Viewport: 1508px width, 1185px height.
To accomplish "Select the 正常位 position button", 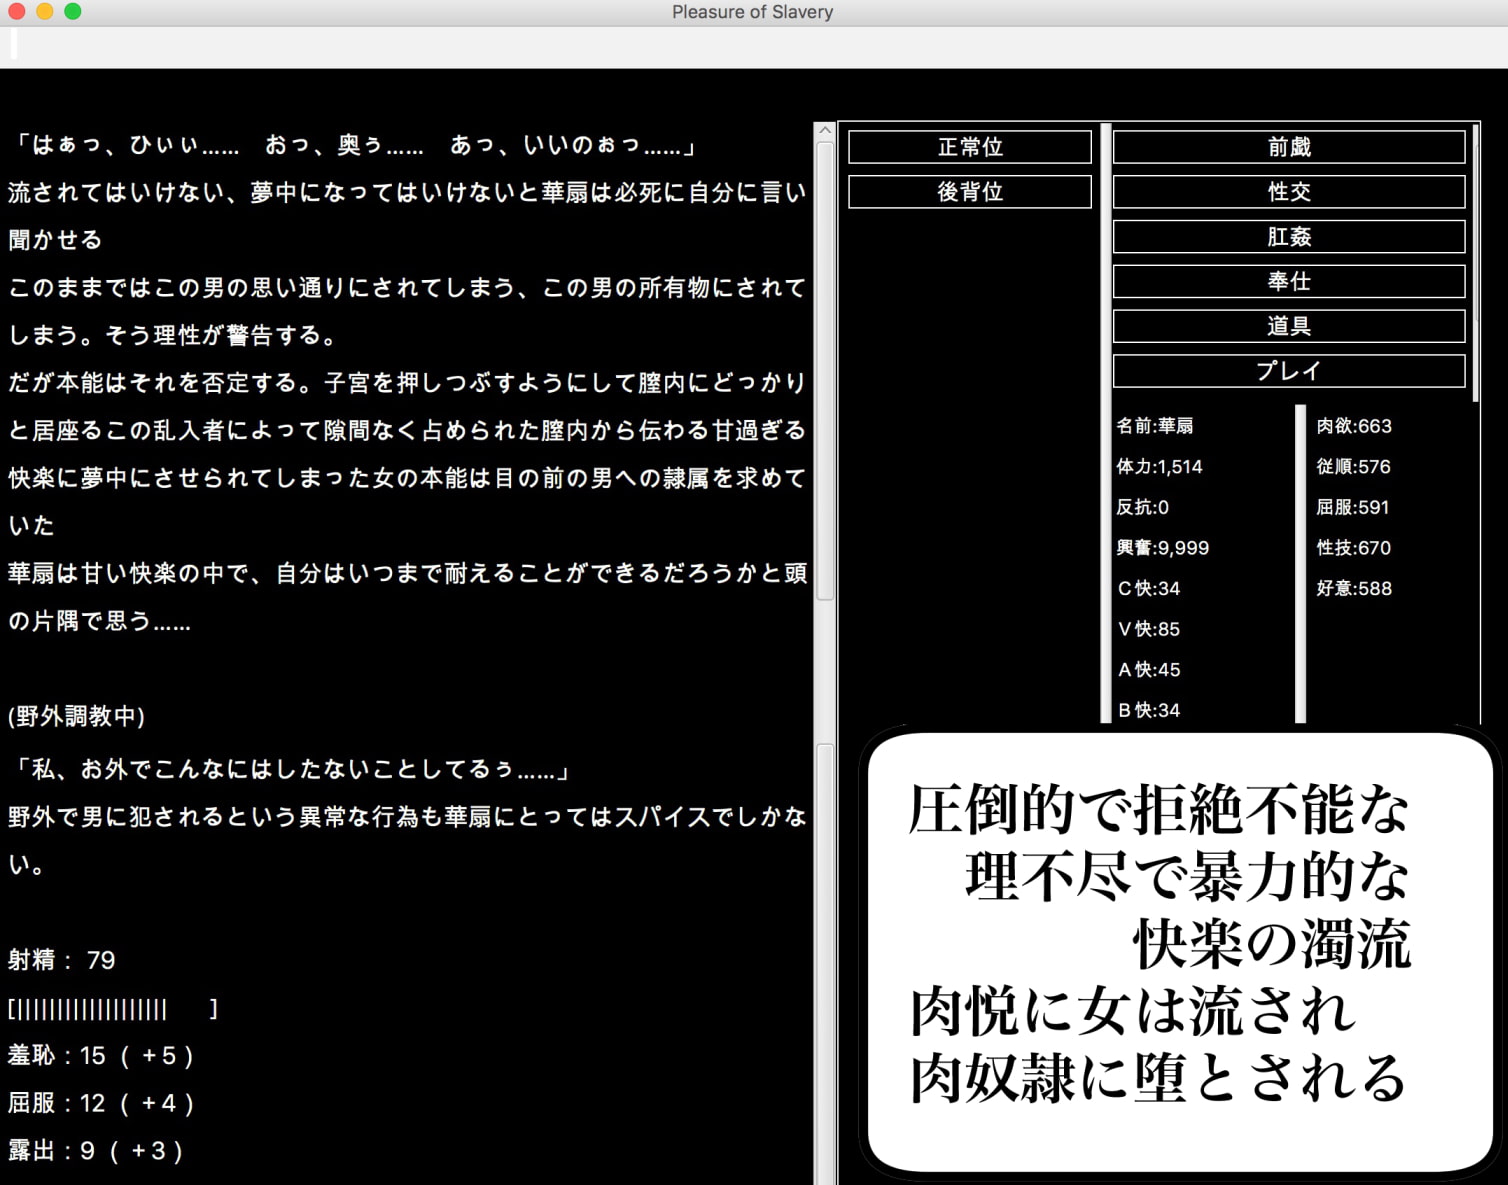I will tap(968, 146).
